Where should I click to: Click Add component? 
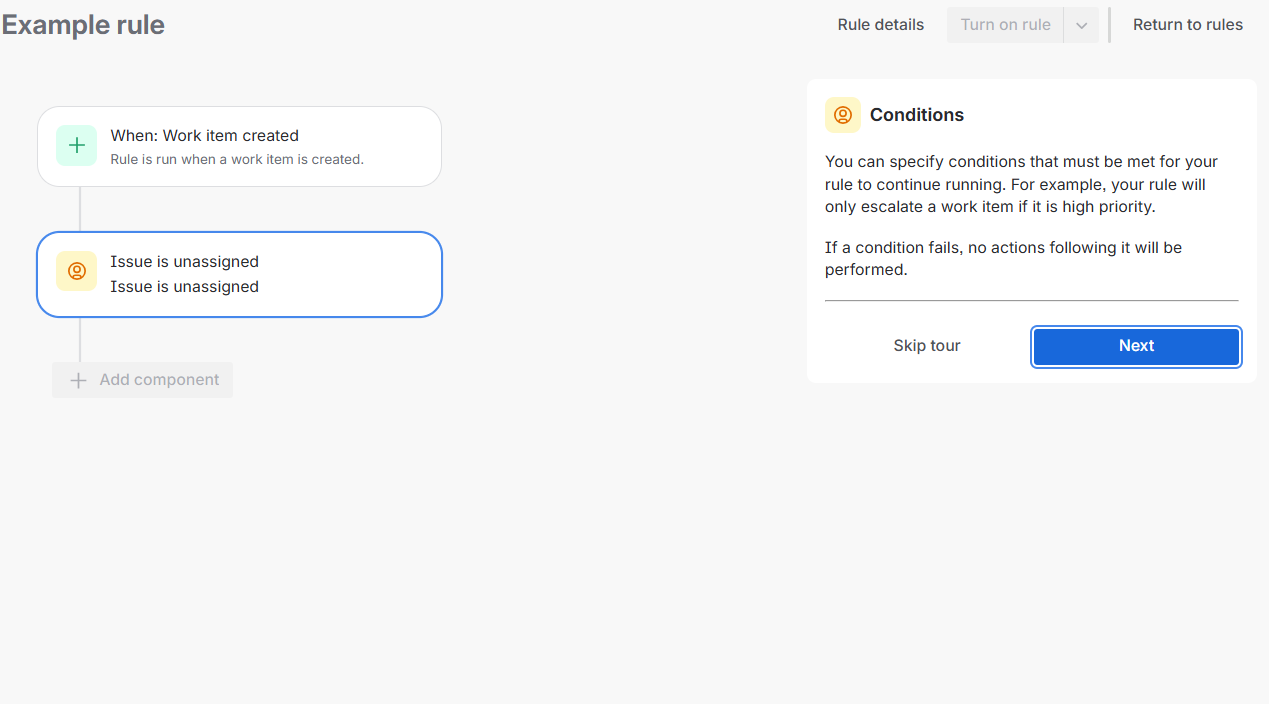[x=142, y=380]
